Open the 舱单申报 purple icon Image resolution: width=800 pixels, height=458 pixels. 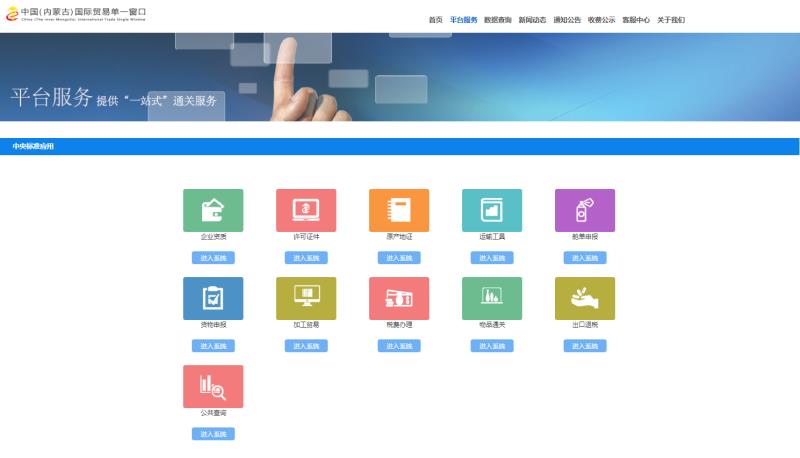(x=585, y=210)
